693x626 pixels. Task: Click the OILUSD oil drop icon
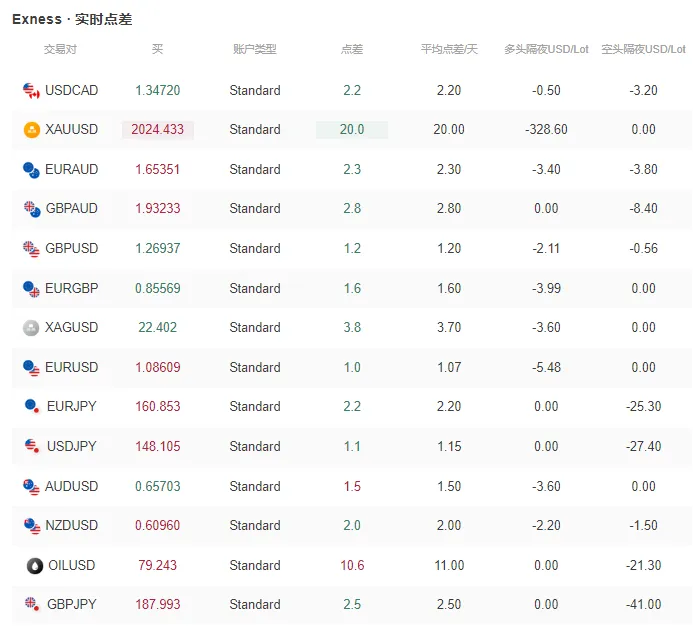(x=35, y=565)
